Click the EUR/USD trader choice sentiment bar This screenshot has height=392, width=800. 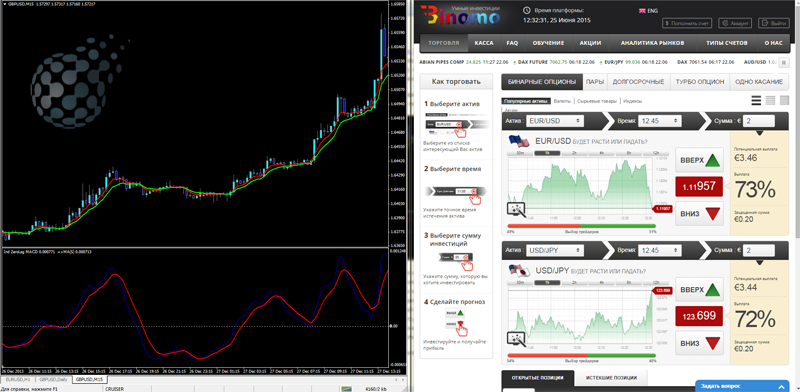pos(582,226)
